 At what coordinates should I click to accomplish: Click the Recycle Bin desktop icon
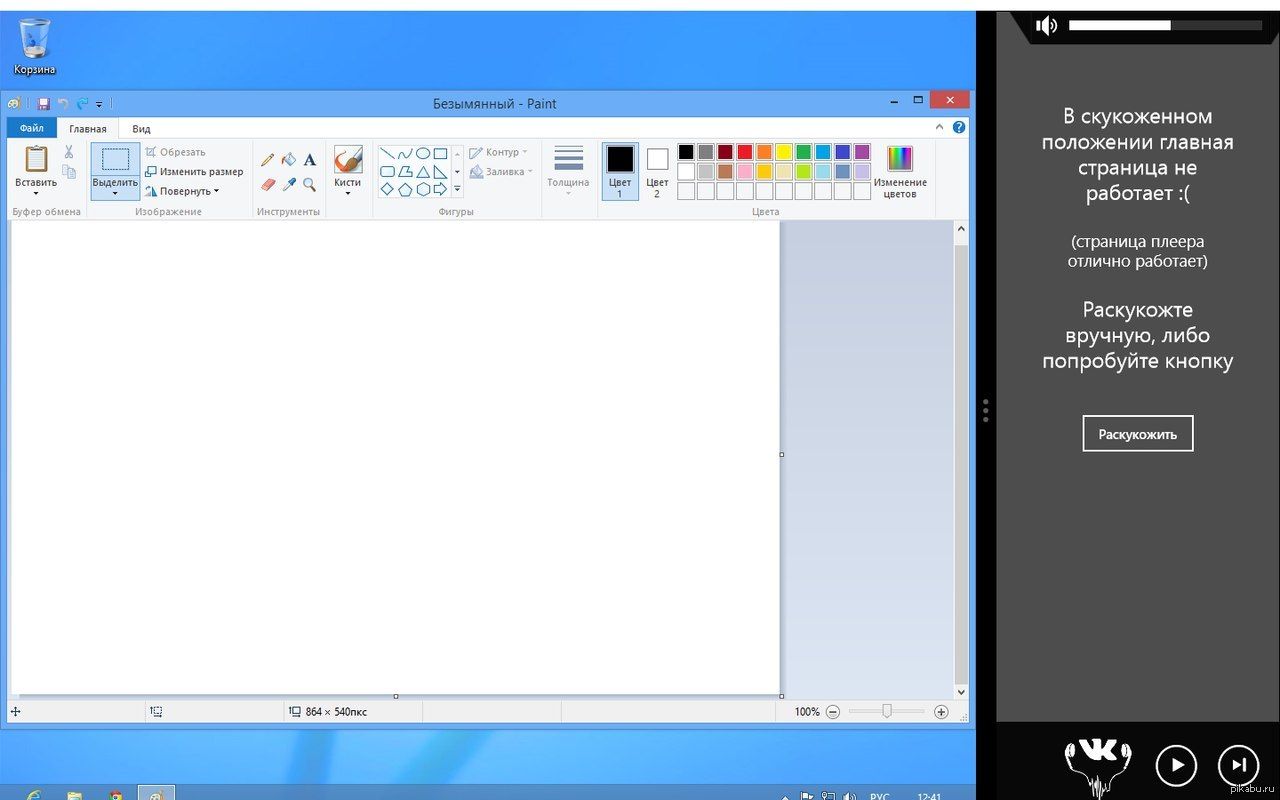coord(35,47)
